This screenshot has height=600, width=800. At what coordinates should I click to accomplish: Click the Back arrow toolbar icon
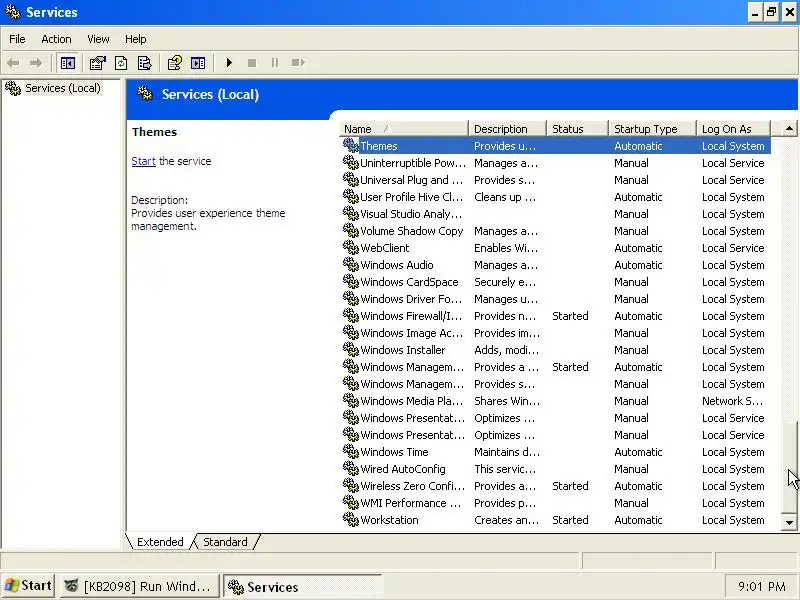pos(13,63)
